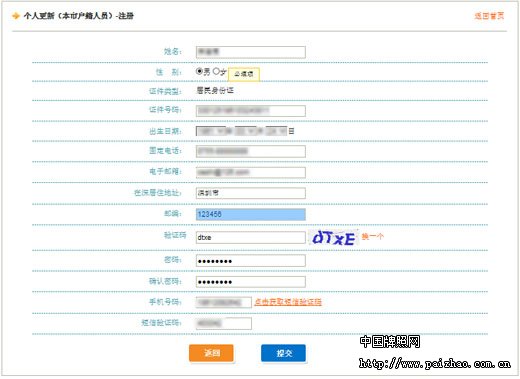The height and width of the screenshot is (379, 520).
Task: Click the 证件号码 ID number field
Action: (251, 111)
